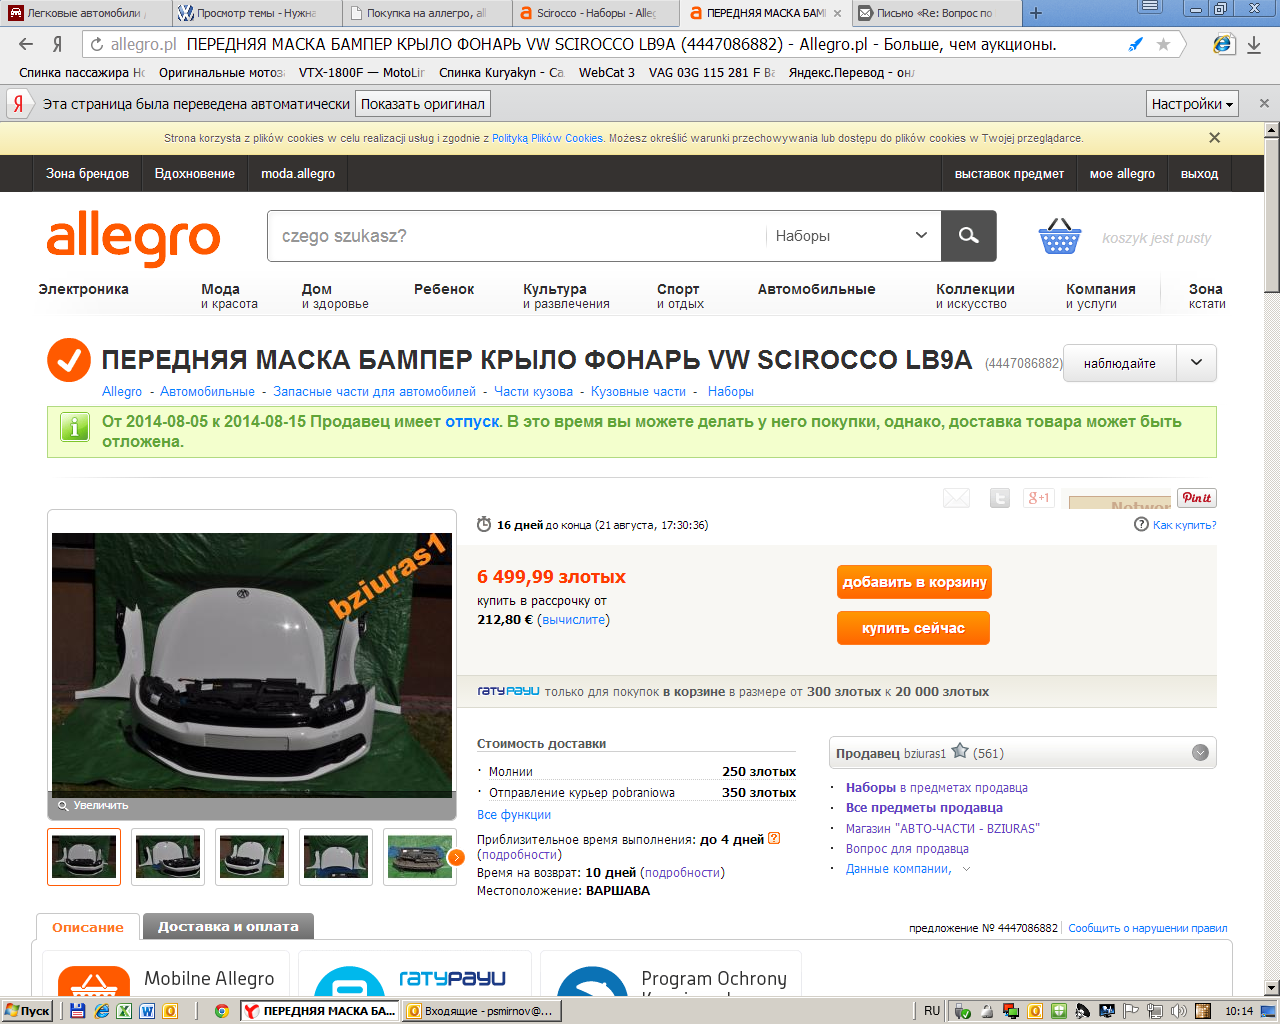Image resolution: width=1280 pixels, height=1024 pixels.
Task: Share listing via envelope email icon
Action: coord(956,498)
